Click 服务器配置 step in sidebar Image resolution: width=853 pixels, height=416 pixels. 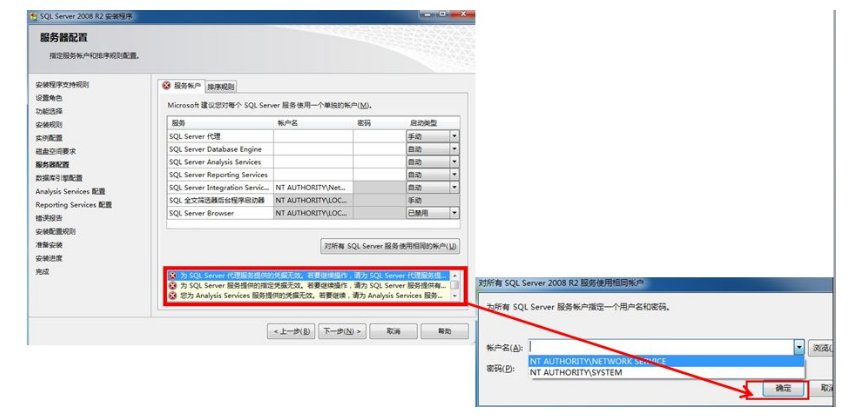coord(52,164)
